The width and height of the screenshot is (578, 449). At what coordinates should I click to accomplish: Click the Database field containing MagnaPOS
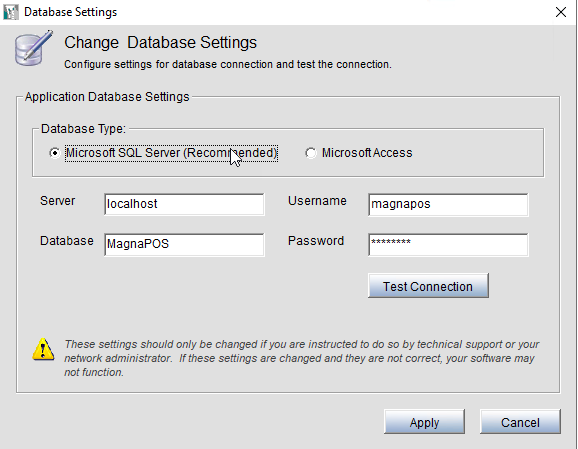click(x=184, y=244)
